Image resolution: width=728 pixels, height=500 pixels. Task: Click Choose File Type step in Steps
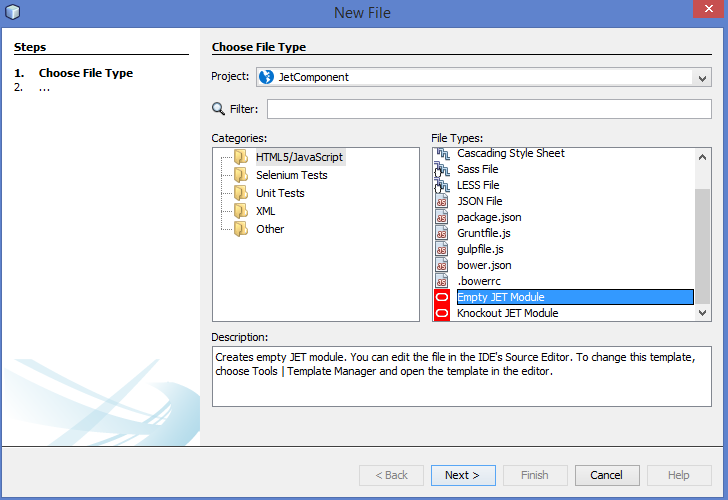click(86, 73)
